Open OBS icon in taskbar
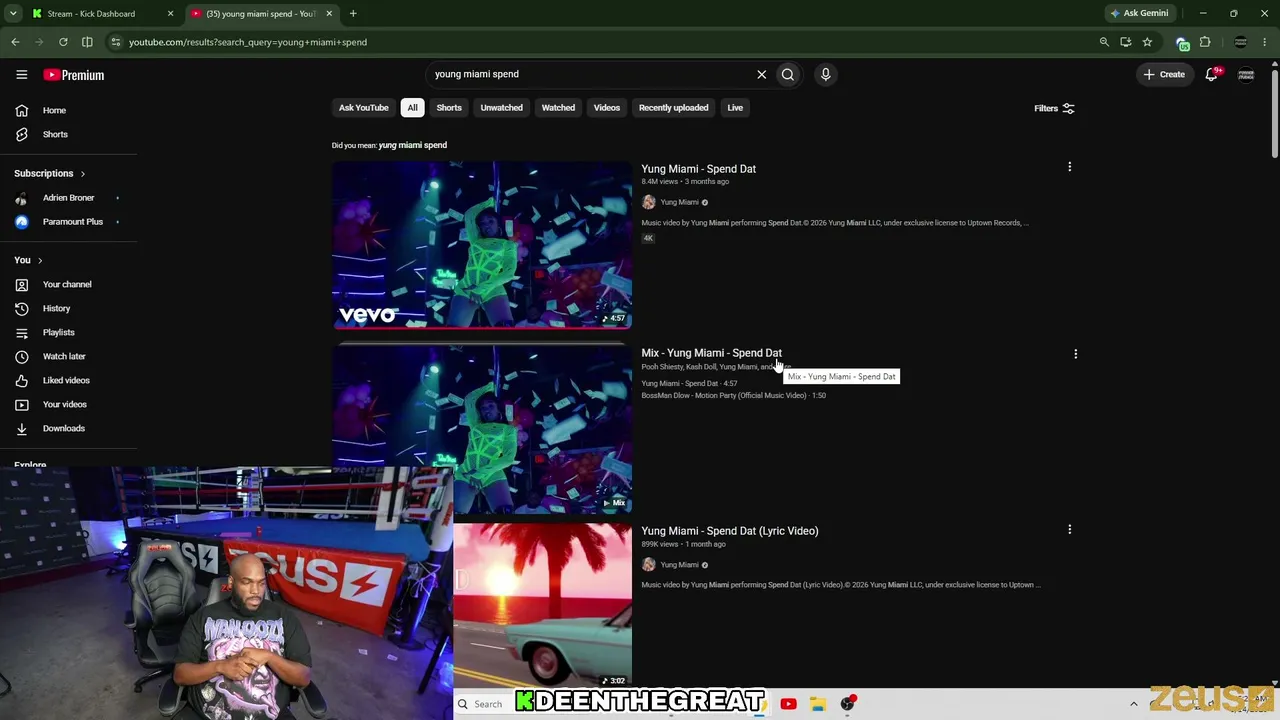Screen dimensions: 1280x720 847,704
